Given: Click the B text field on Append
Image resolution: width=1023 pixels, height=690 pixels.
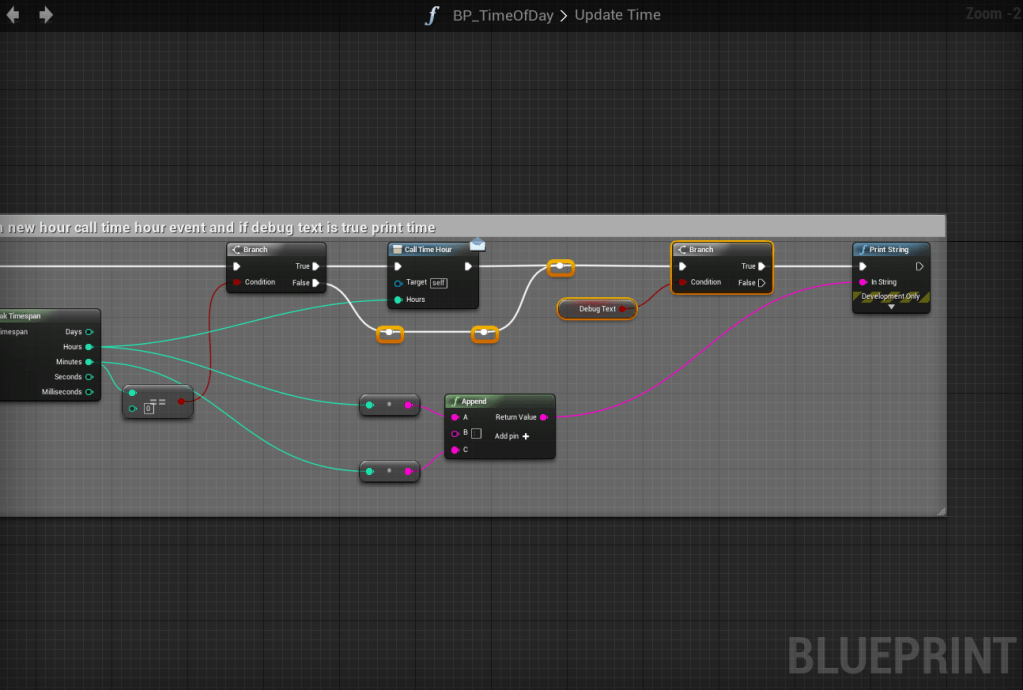Looking at the screenshot, I should click(476, 433).
